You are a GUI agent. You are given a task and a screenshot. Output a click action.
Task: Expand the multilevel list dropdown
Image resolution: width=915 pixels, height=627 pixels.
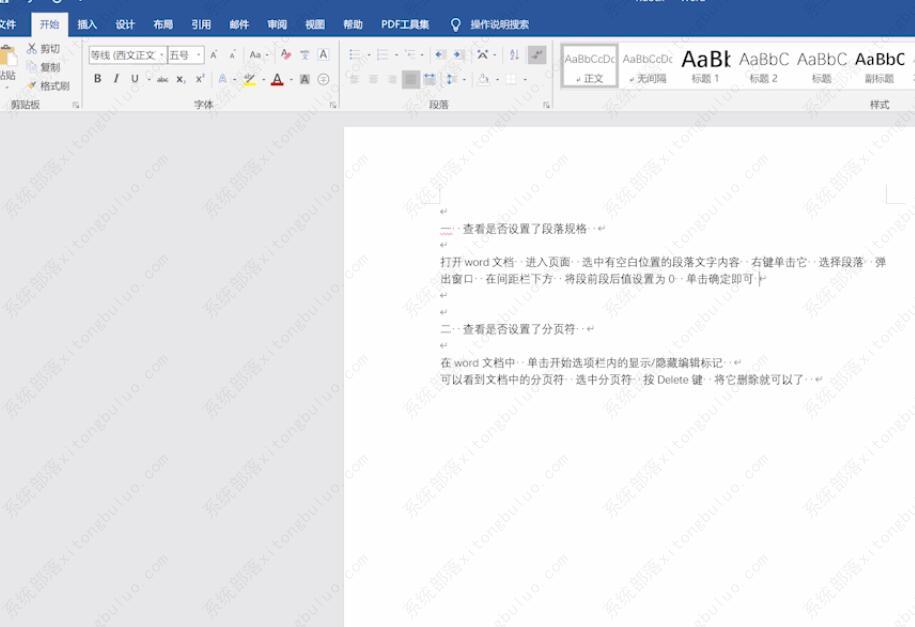pyautogui.click(x=422, y=55)
